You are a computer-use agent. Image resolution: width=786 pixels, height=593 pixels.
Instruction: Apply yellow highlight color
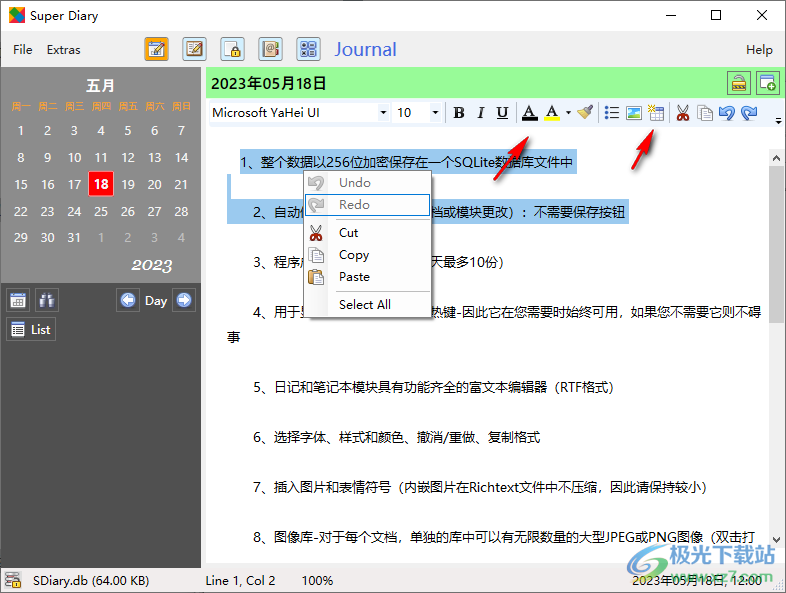point(552,113)
